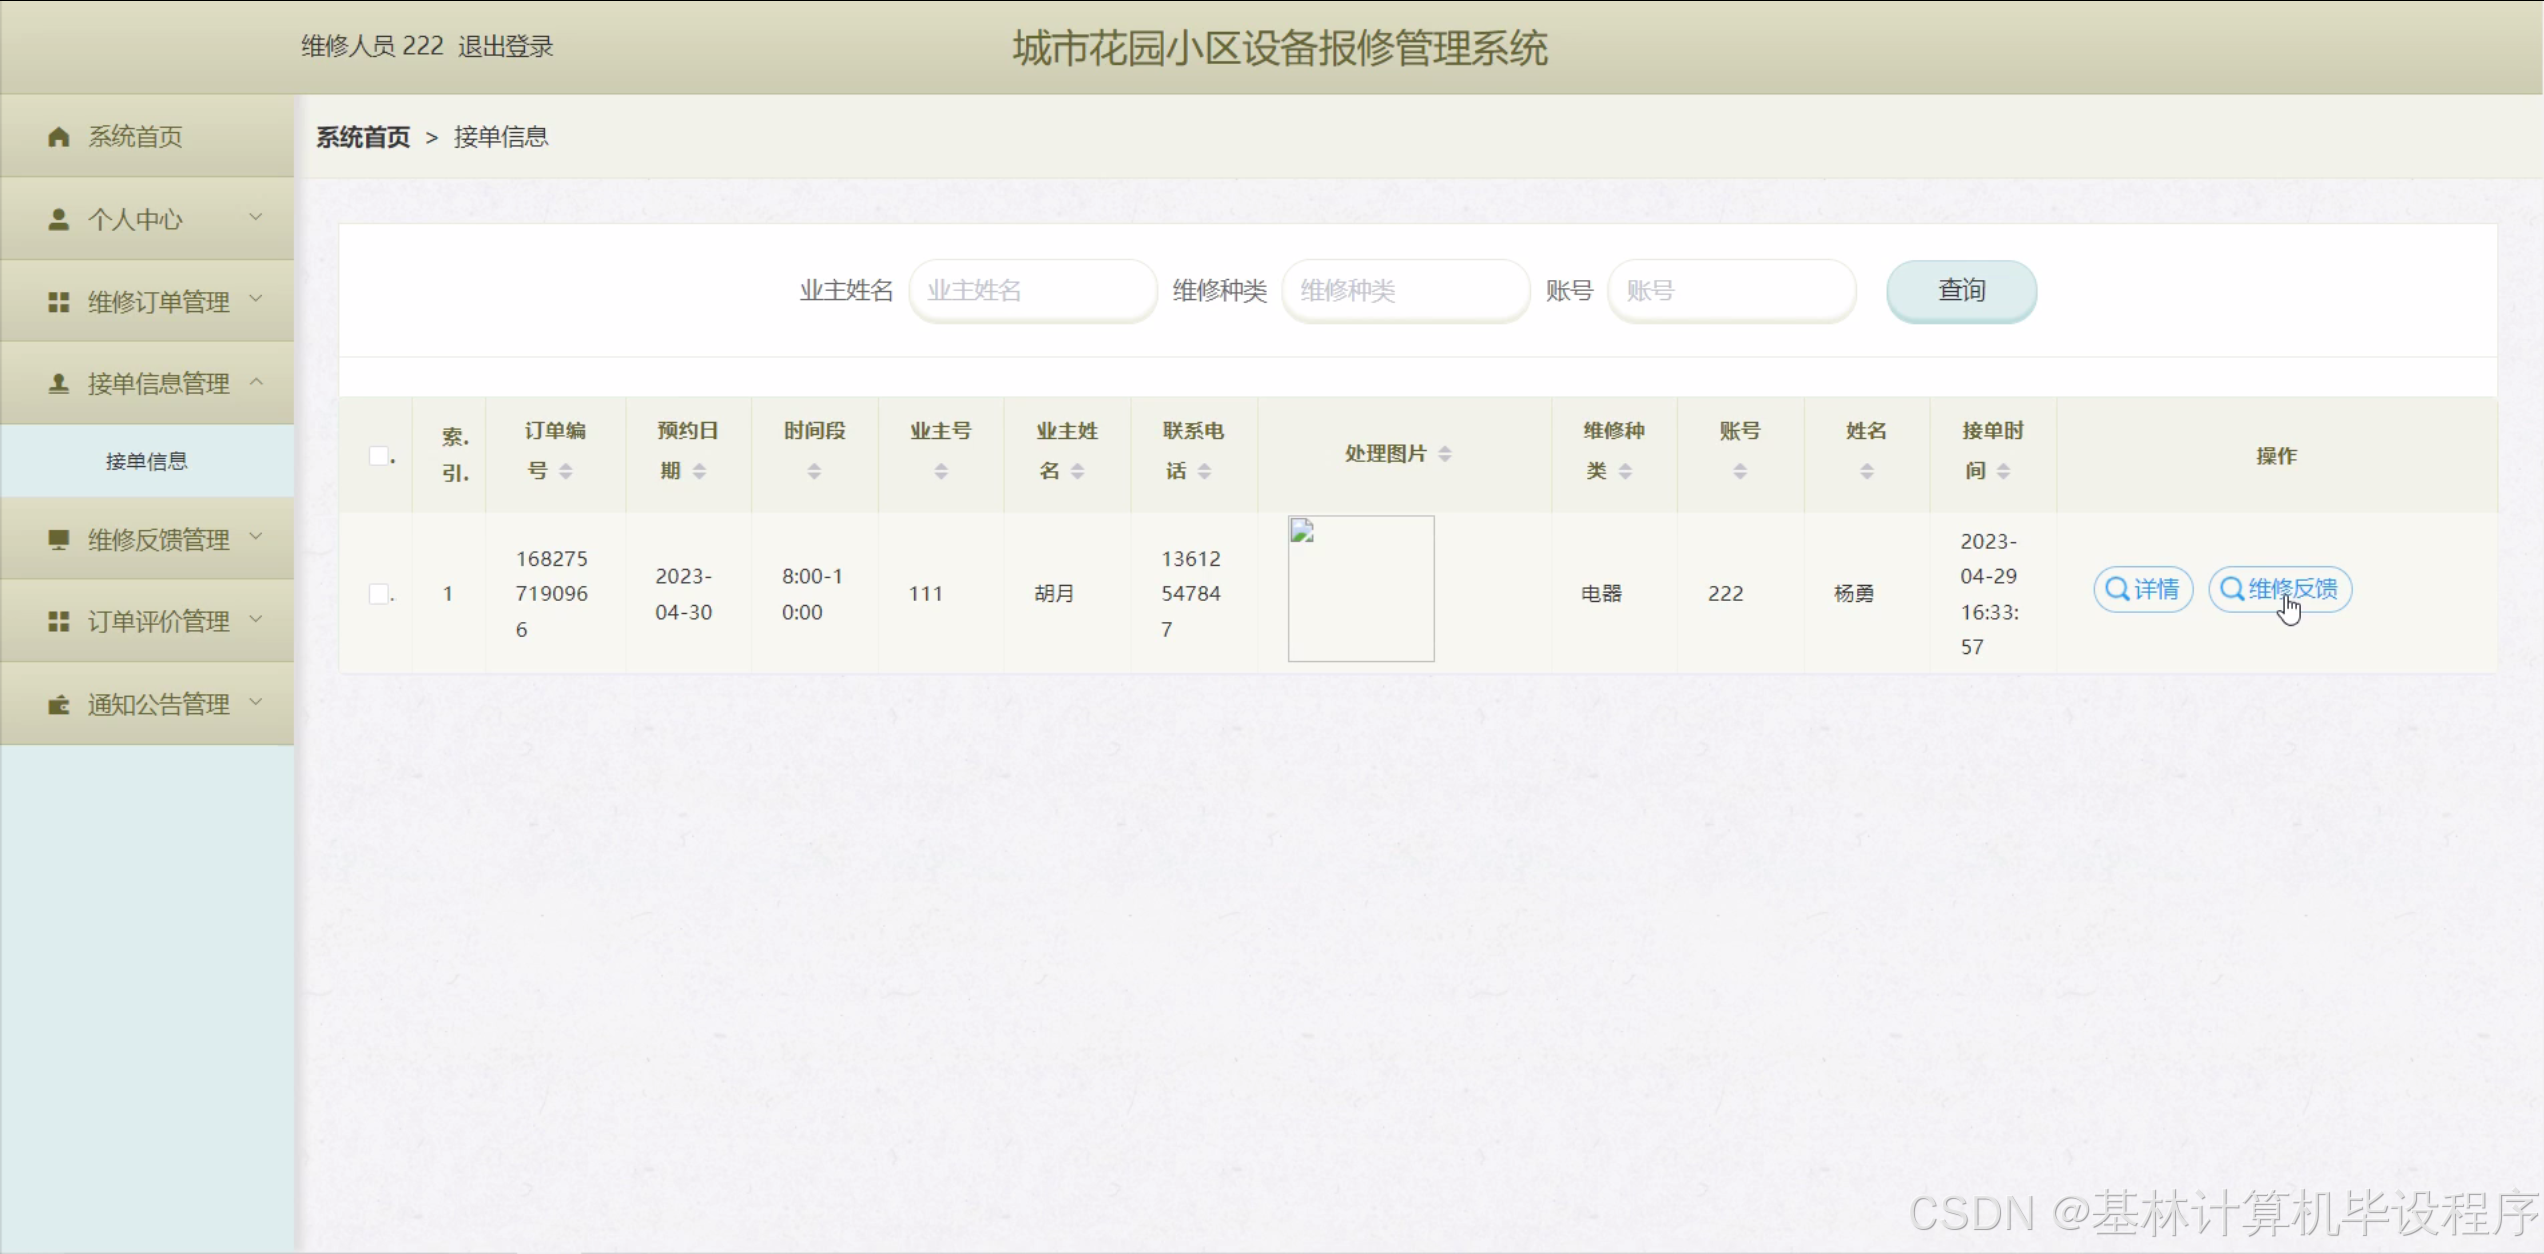This screenshot has width=2544, height=1254.
Task: Tick the checkbox for row 1
Action: 379,594
